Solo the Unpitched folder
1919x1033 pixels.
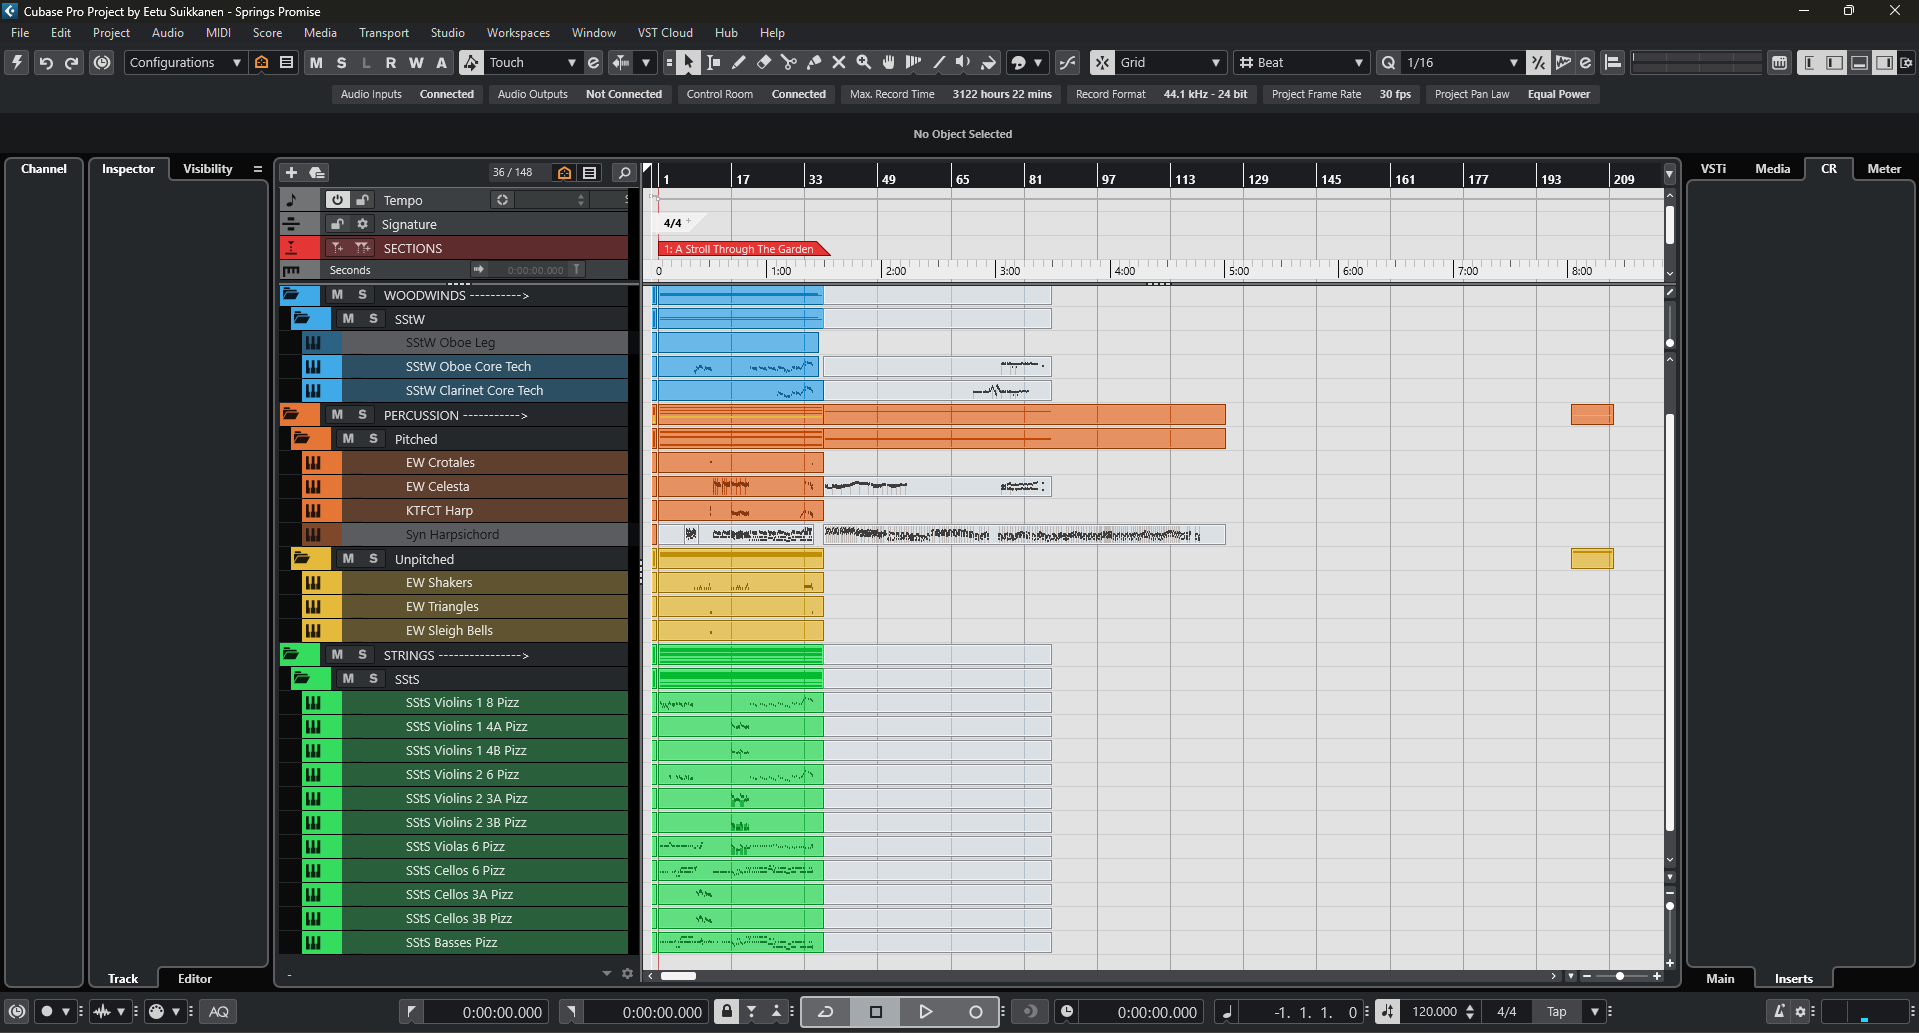coord(374,559)
